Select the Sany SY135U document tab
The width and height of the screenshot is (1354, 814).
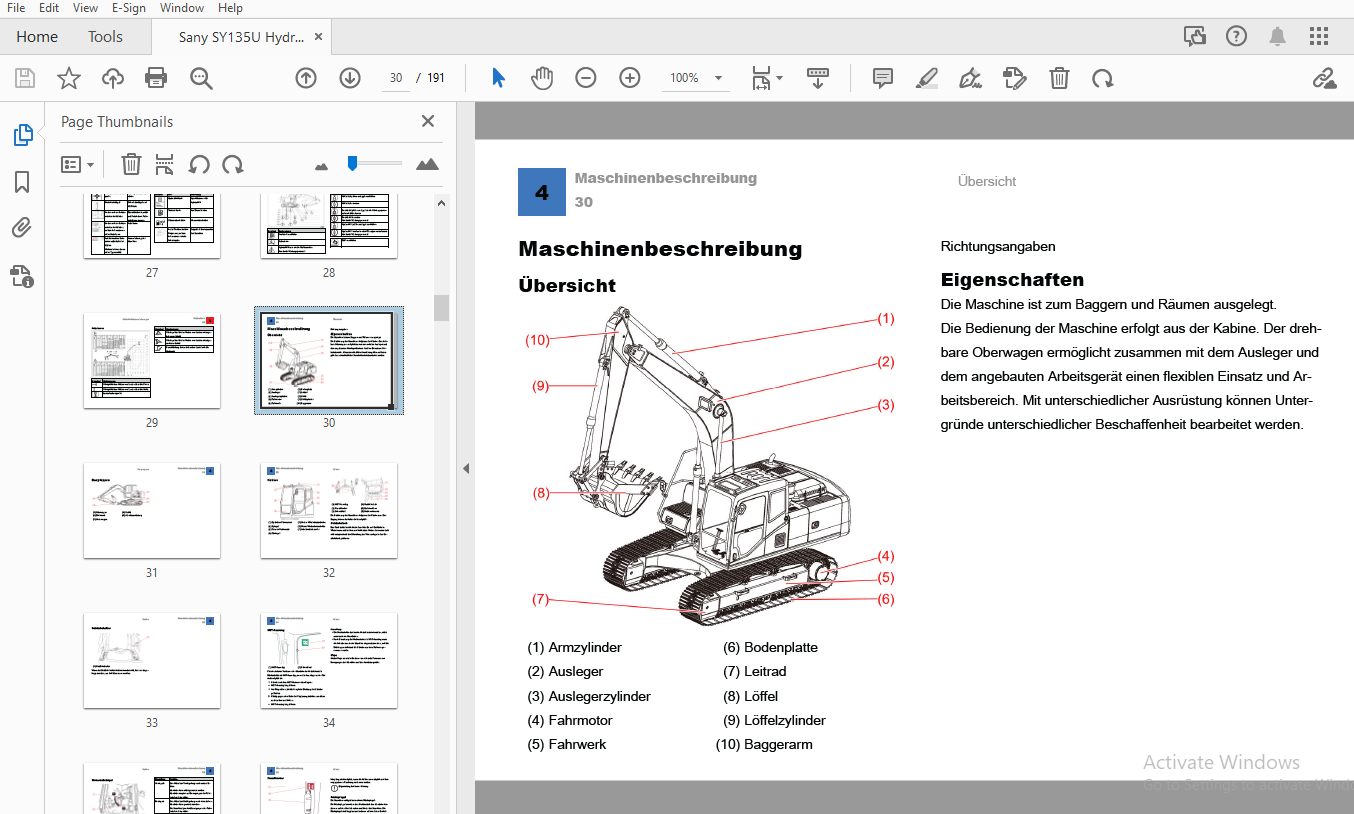[240, 37]
